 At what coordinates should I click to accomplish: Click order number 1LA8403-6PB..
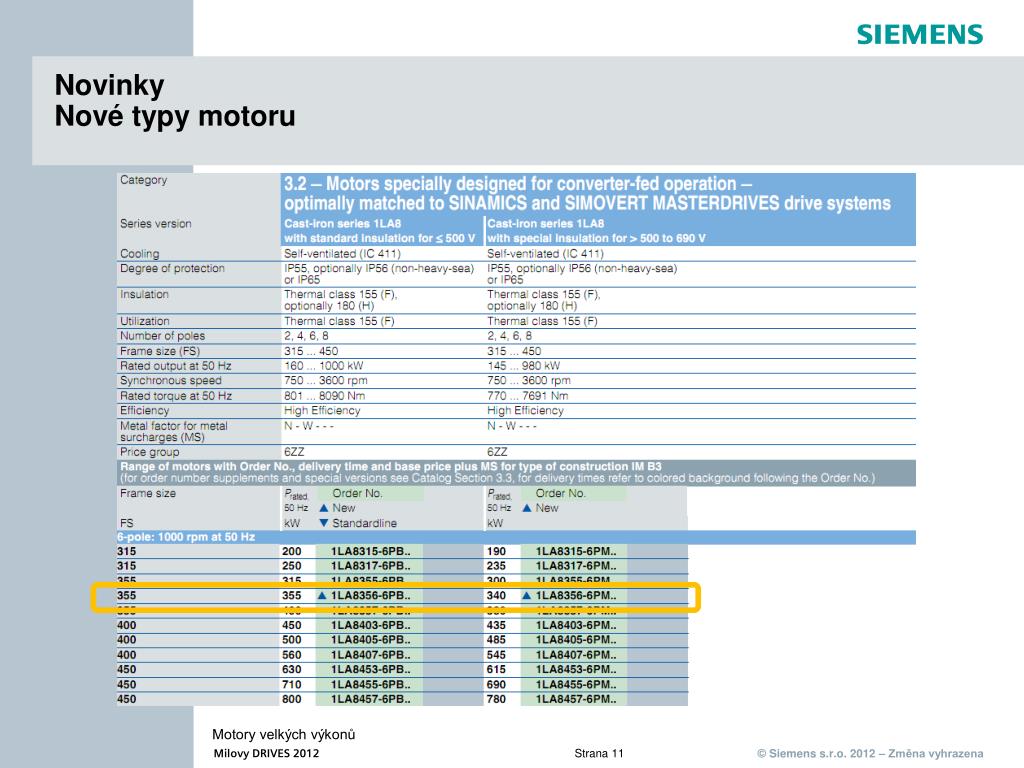click(x=371, y=626)
